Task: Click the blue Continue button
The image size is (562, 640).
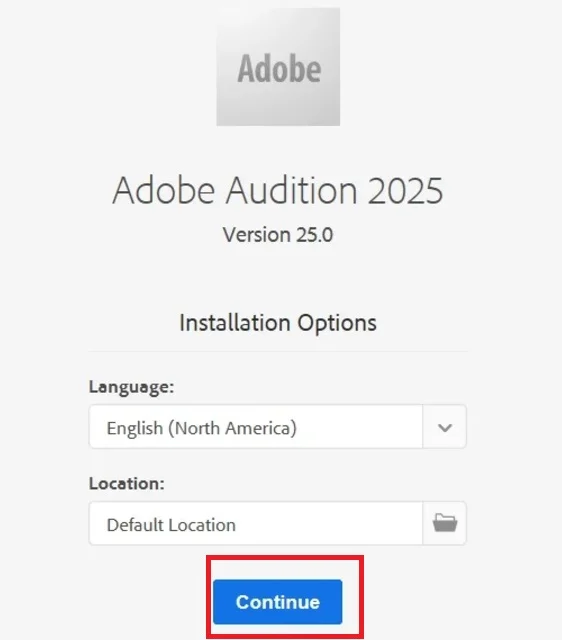Action: click(278, 602)
